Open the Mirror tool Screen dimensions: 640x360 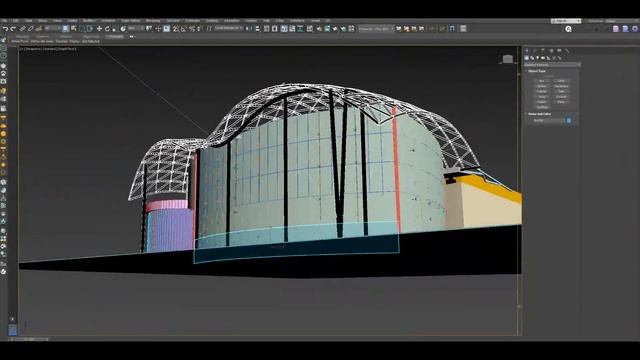(249, 29)
